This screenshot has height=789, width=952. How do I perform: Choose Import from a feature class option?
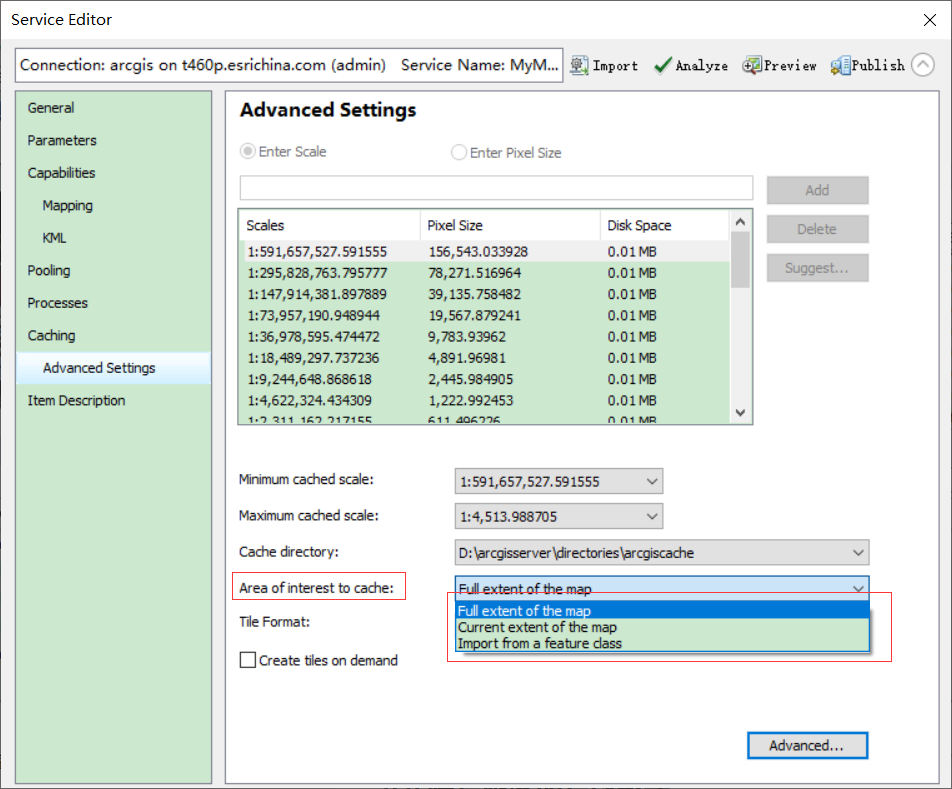point(662,643)
